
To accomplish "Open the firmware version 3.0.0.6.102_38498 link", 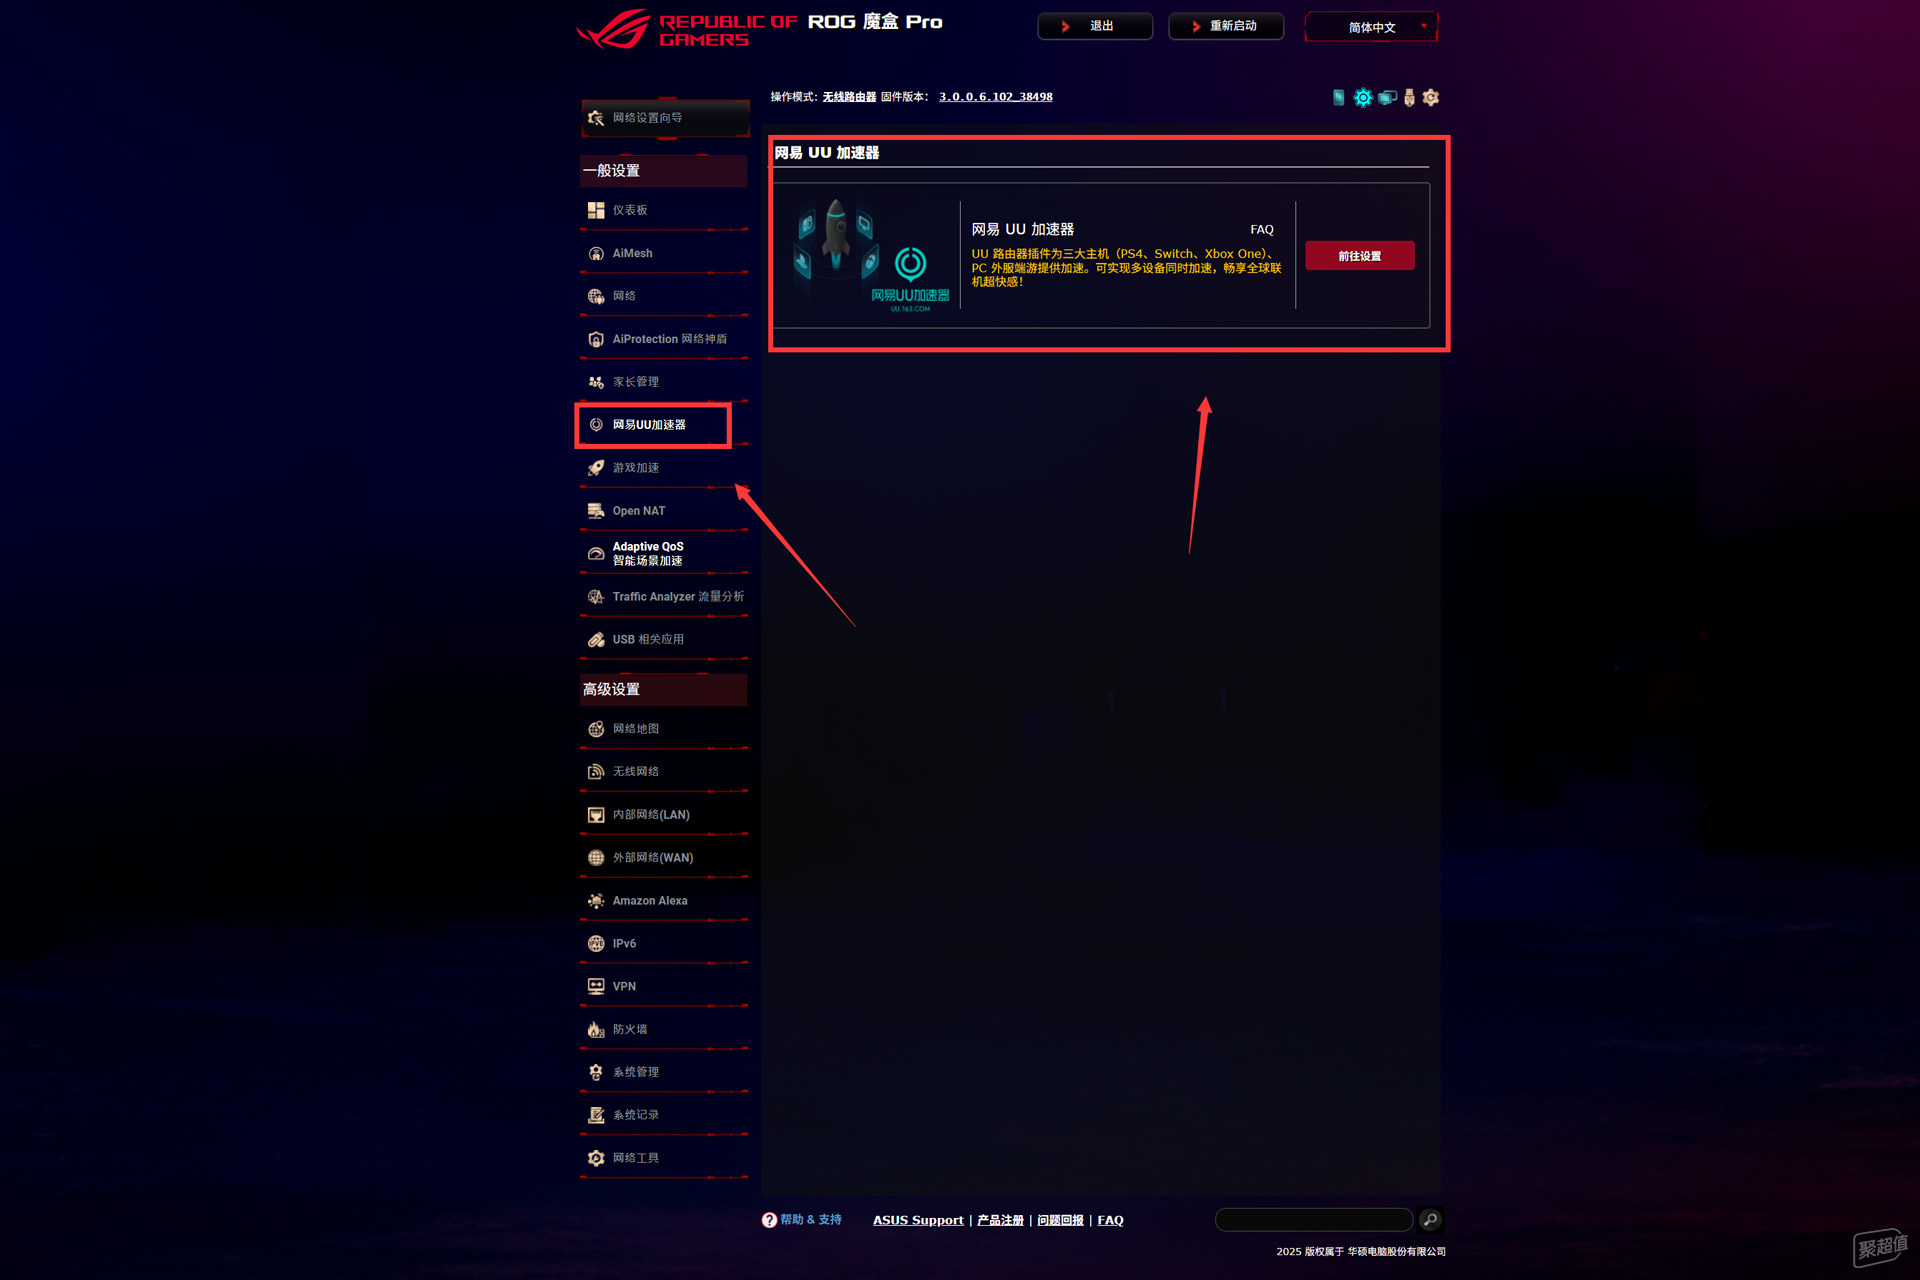I will pyautogui.click(x=995, y=97).
